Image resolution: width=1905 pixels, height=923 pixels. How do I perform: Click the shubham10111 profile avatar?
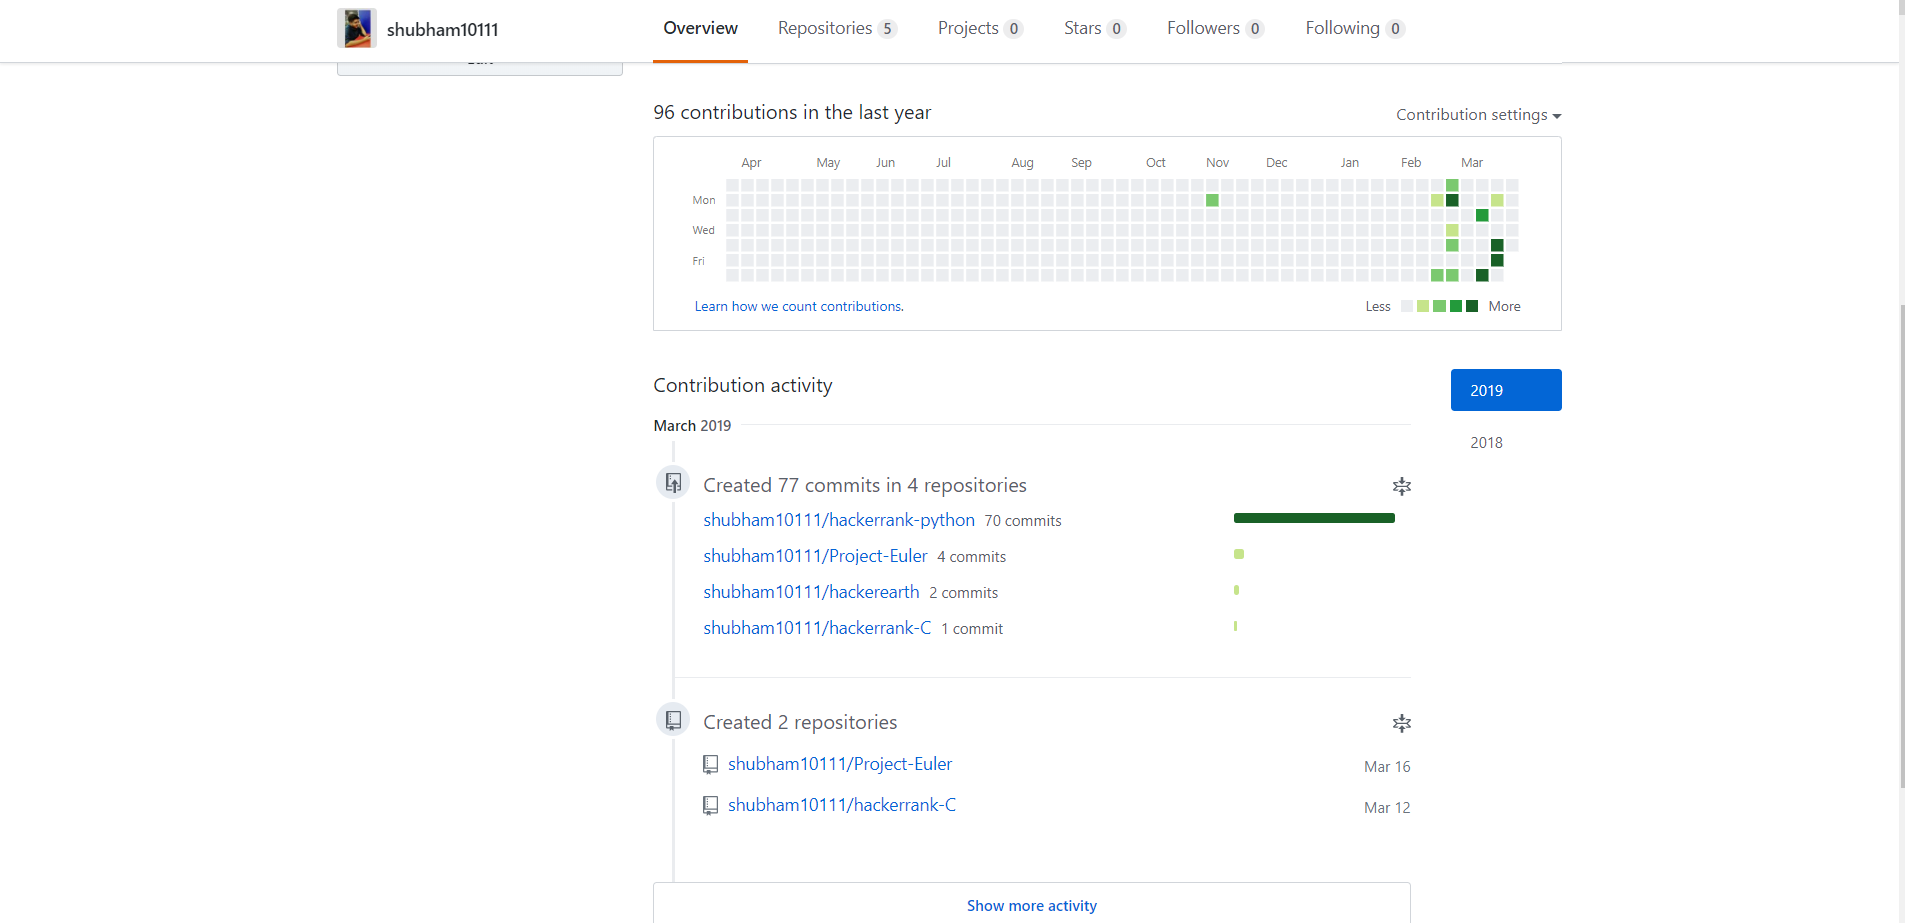[356, 29]
